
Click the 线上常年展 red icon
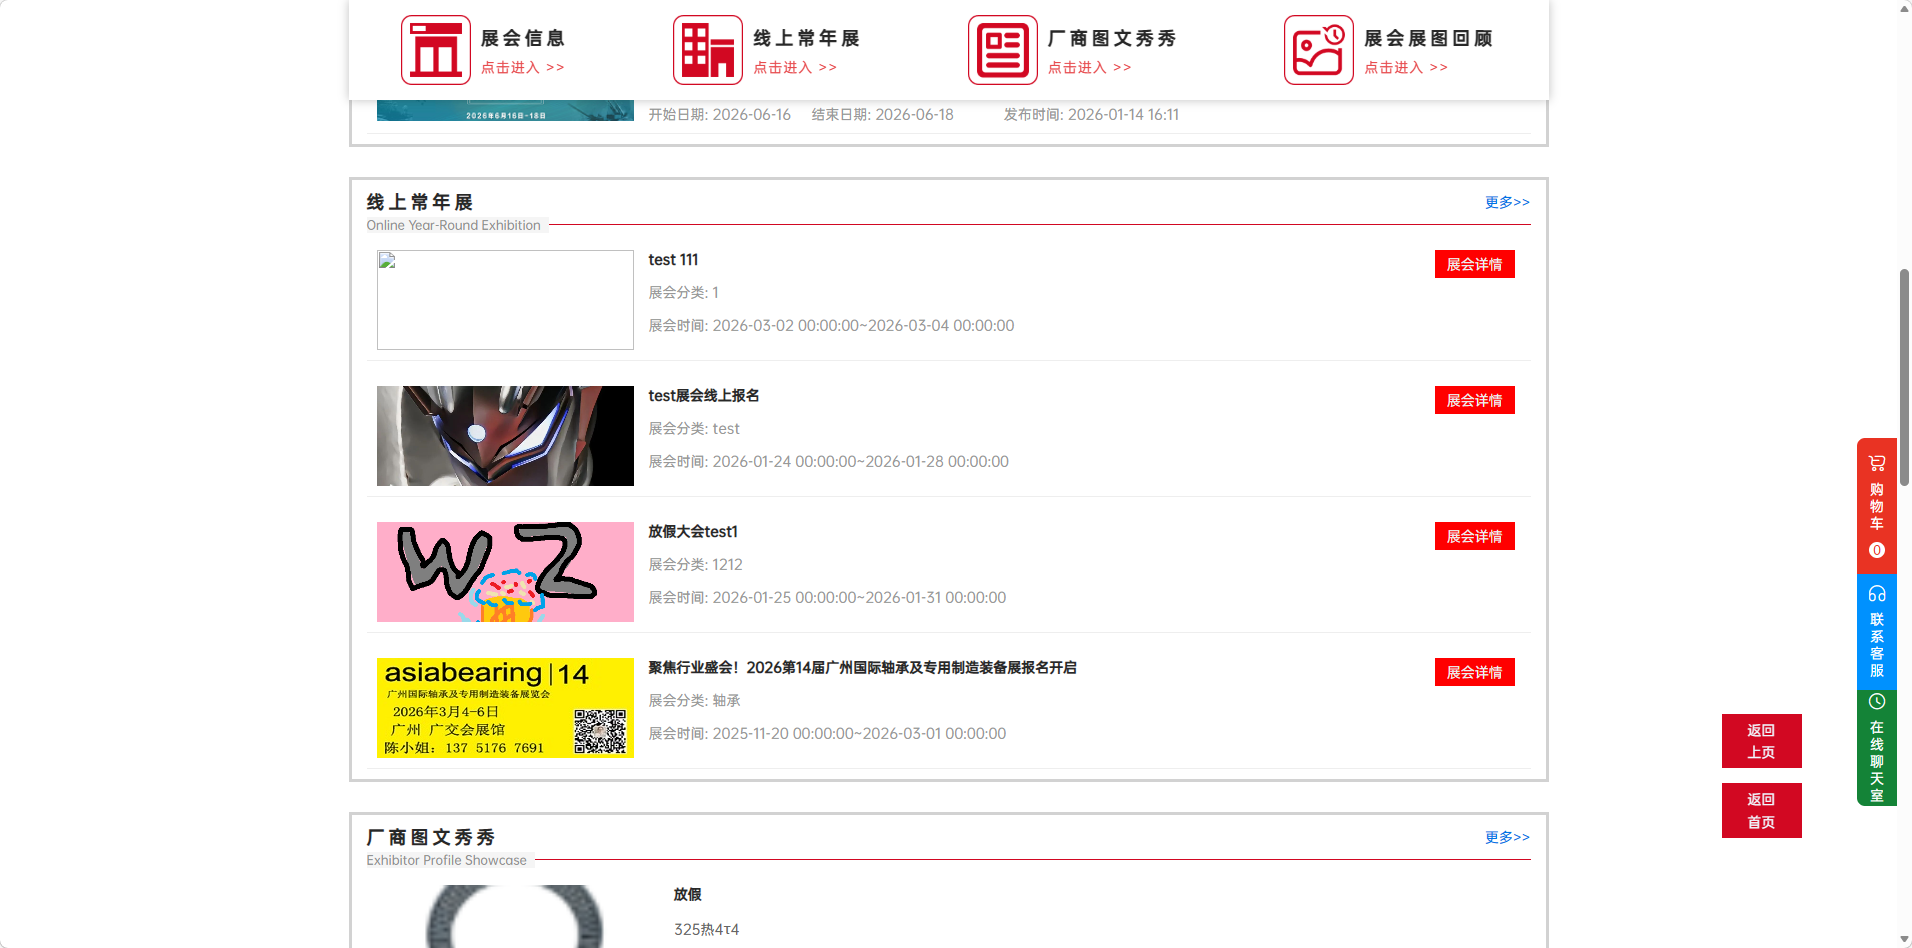pos(707,50)
